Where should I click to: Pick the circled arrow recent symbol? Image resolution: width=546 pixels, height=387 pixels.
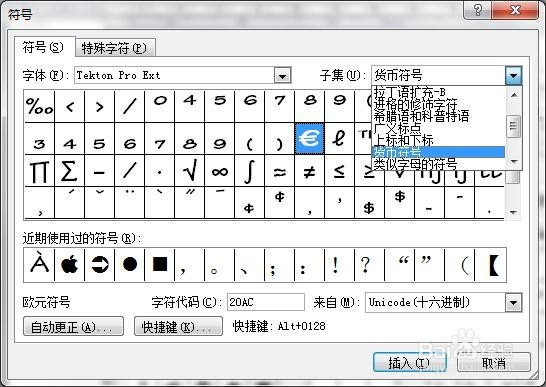100,265
